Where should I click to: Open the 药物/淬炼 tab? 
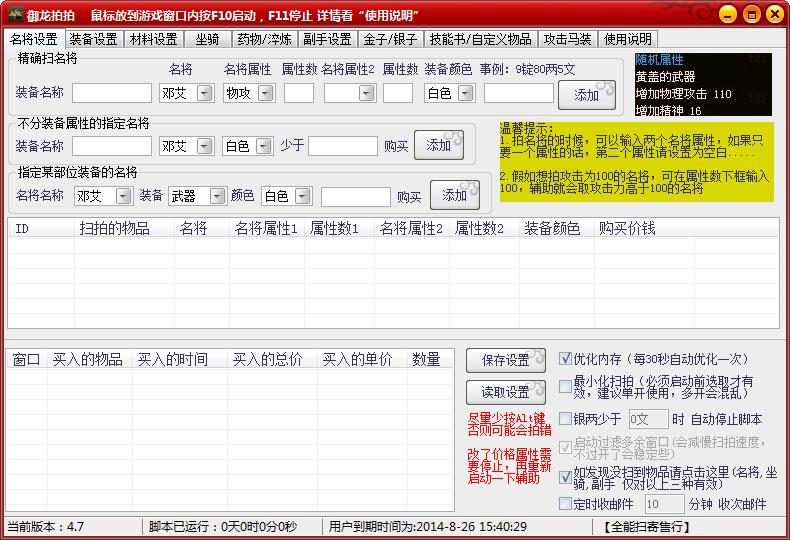(265, 39)
